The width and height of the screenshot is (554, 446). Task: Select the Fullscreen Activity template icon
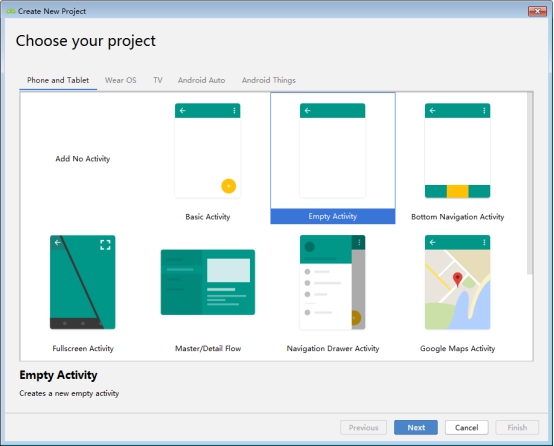82,282
